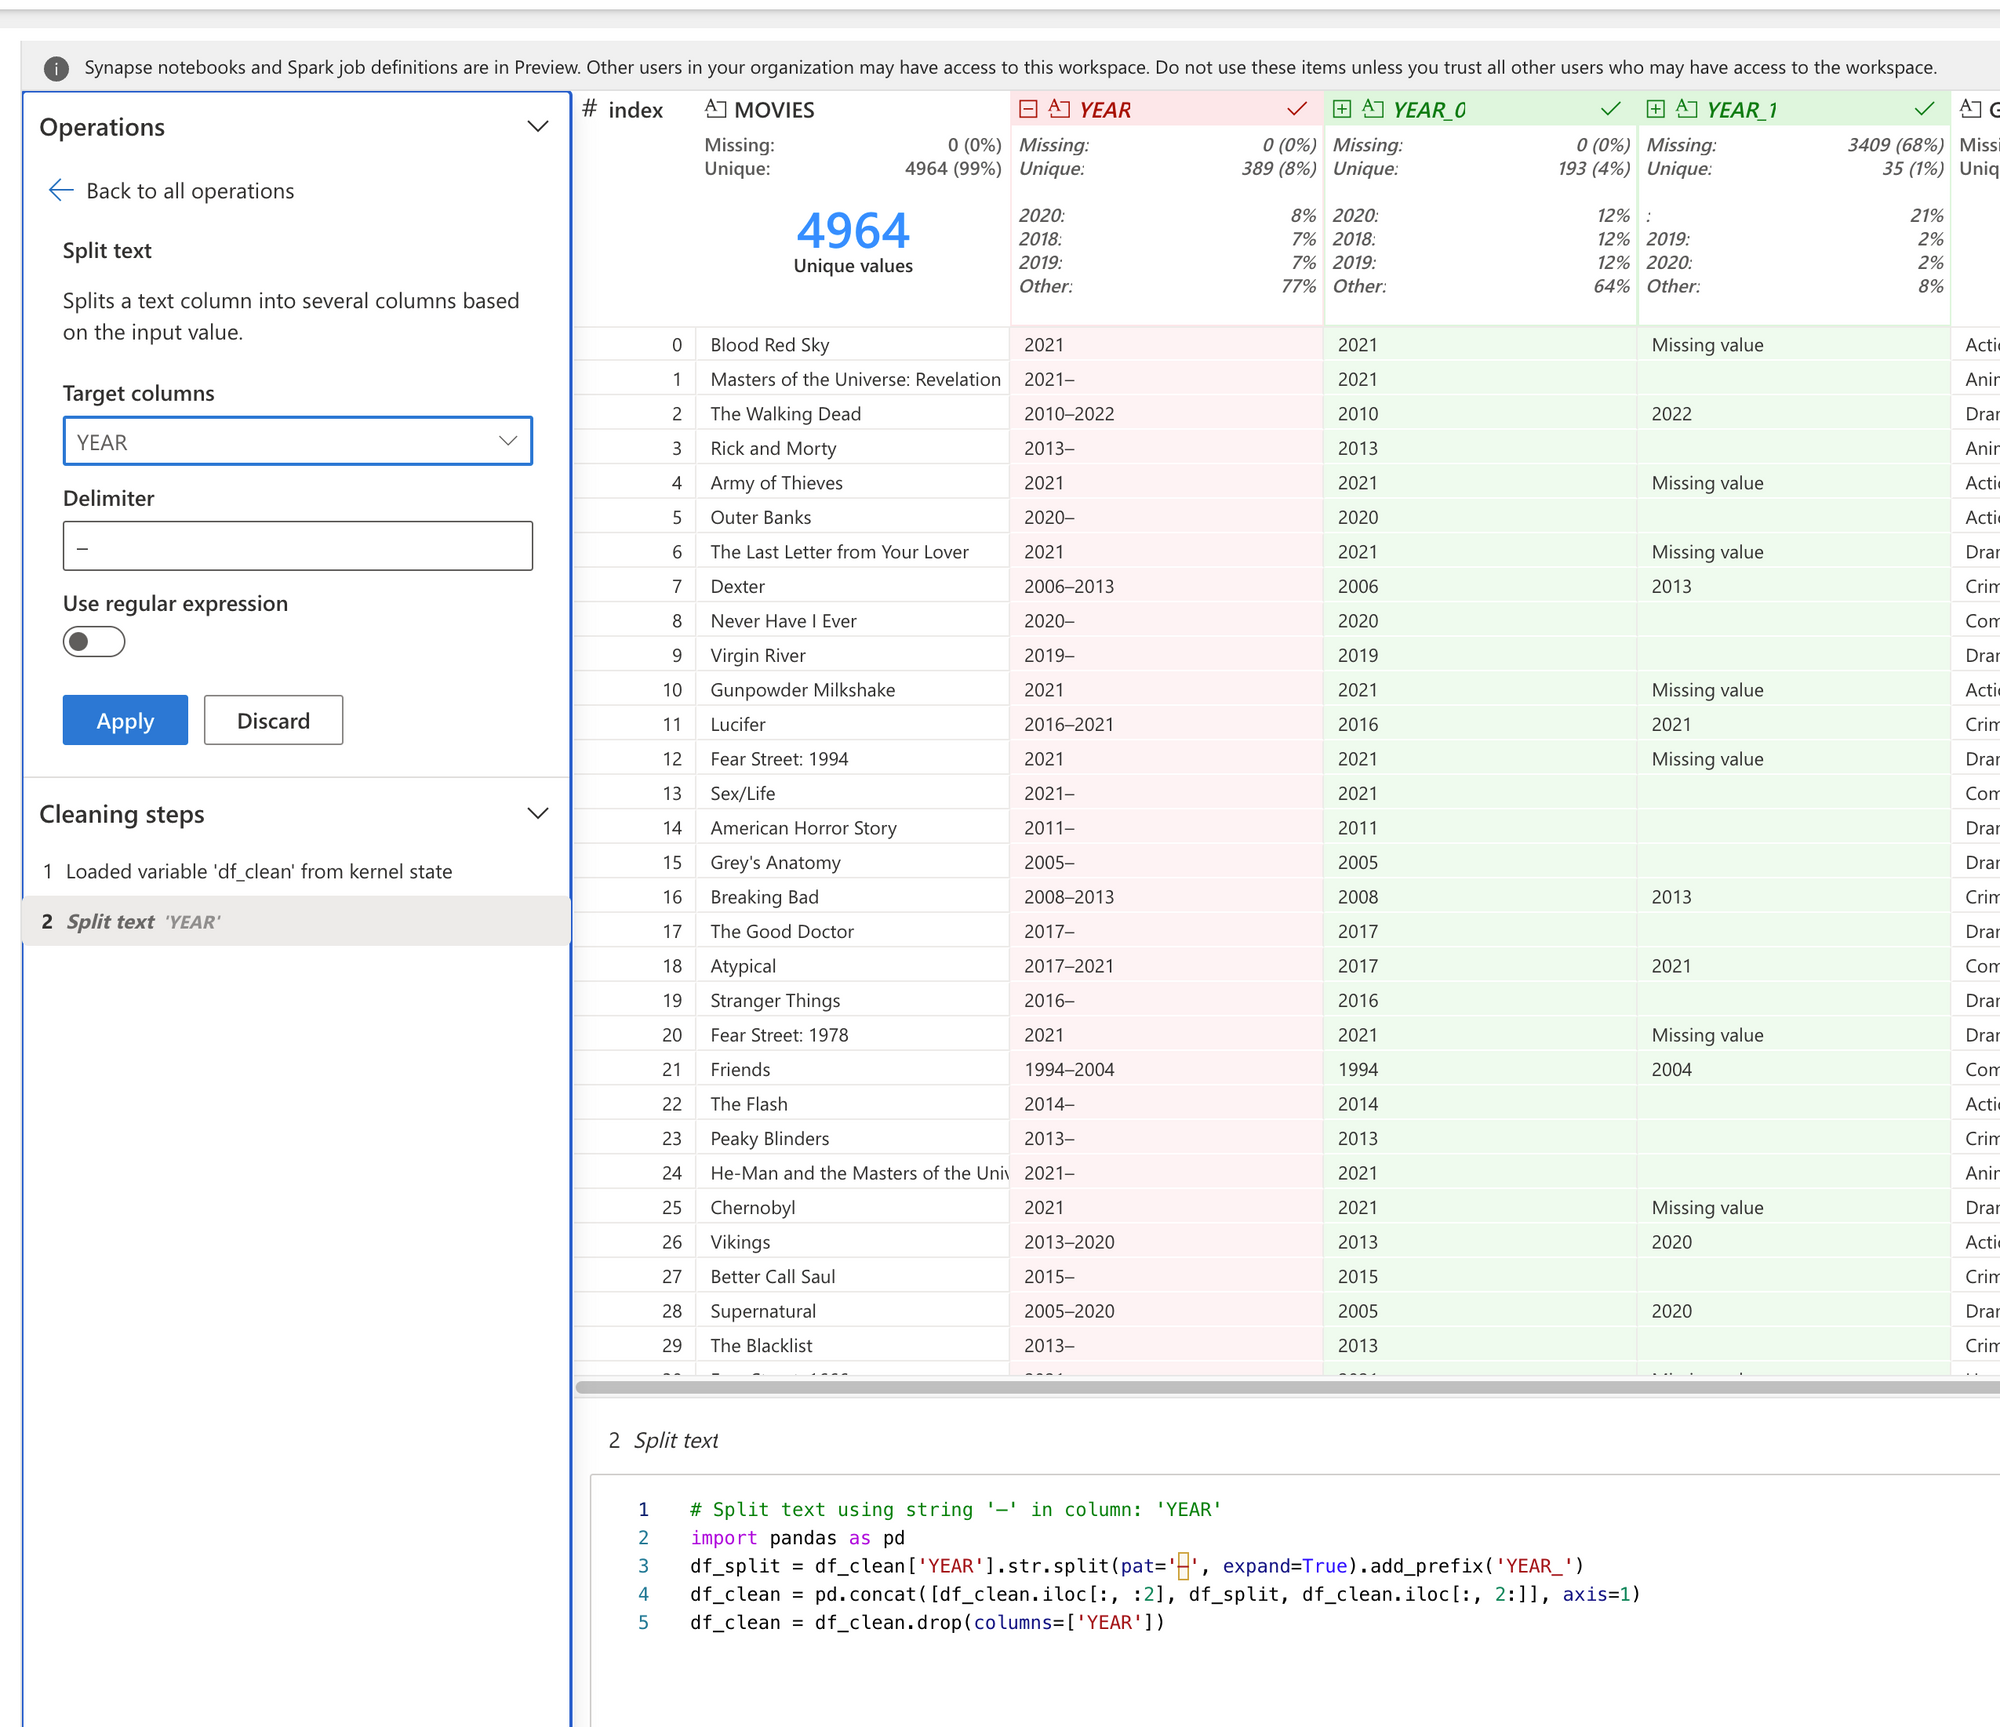The width and height of the screenshot is (2000, 1727).
Task: Toggle the Use regular expression switch
Action: (x=94, y=642)
